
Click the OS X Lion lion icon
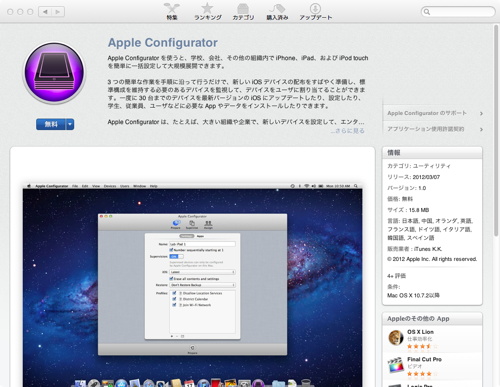pyautogui.click(x=396, y=338)
